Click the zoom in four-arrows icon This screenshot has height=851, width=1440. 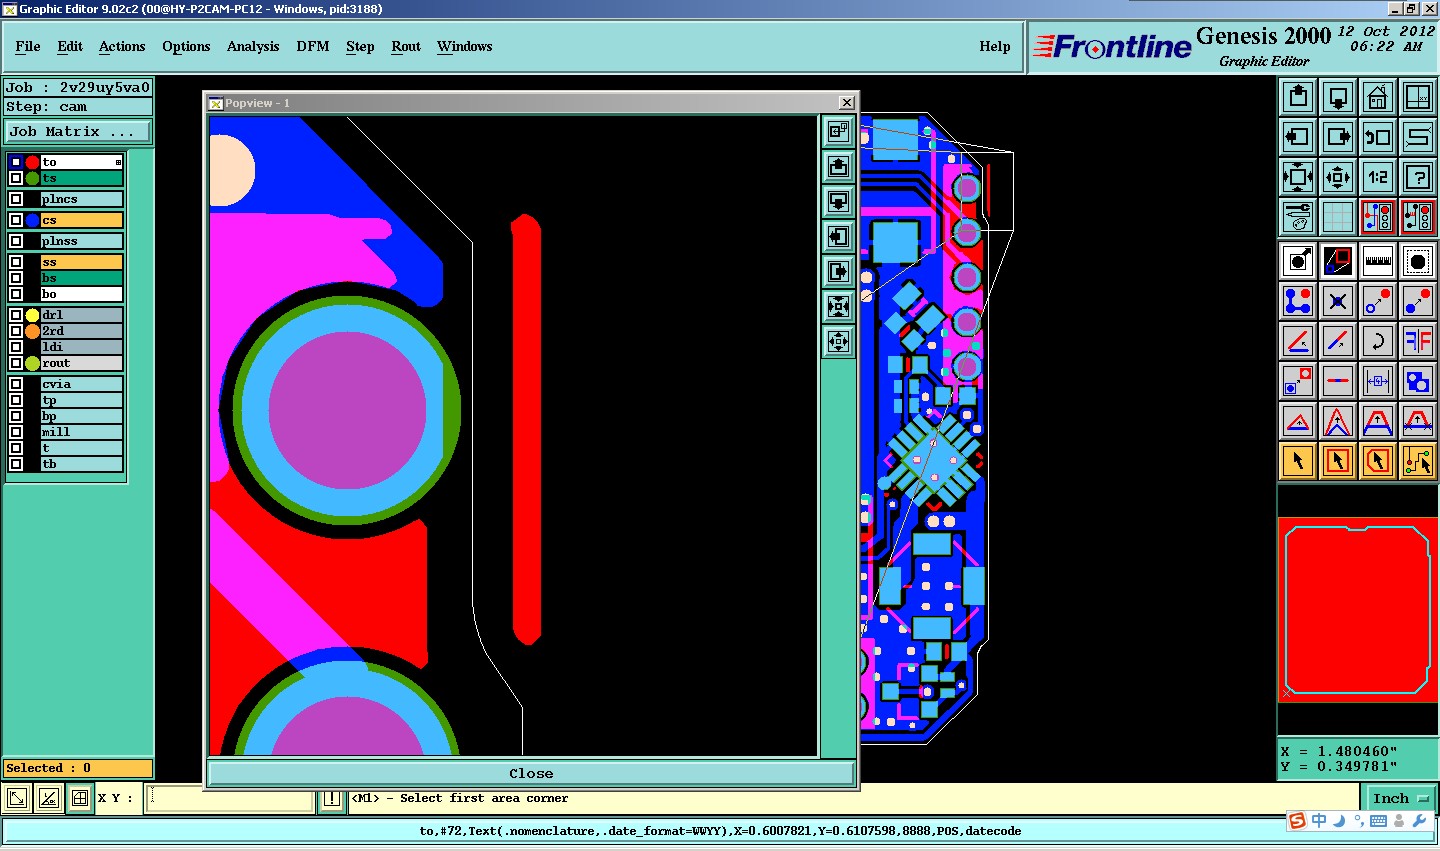tap(1298, 177)
